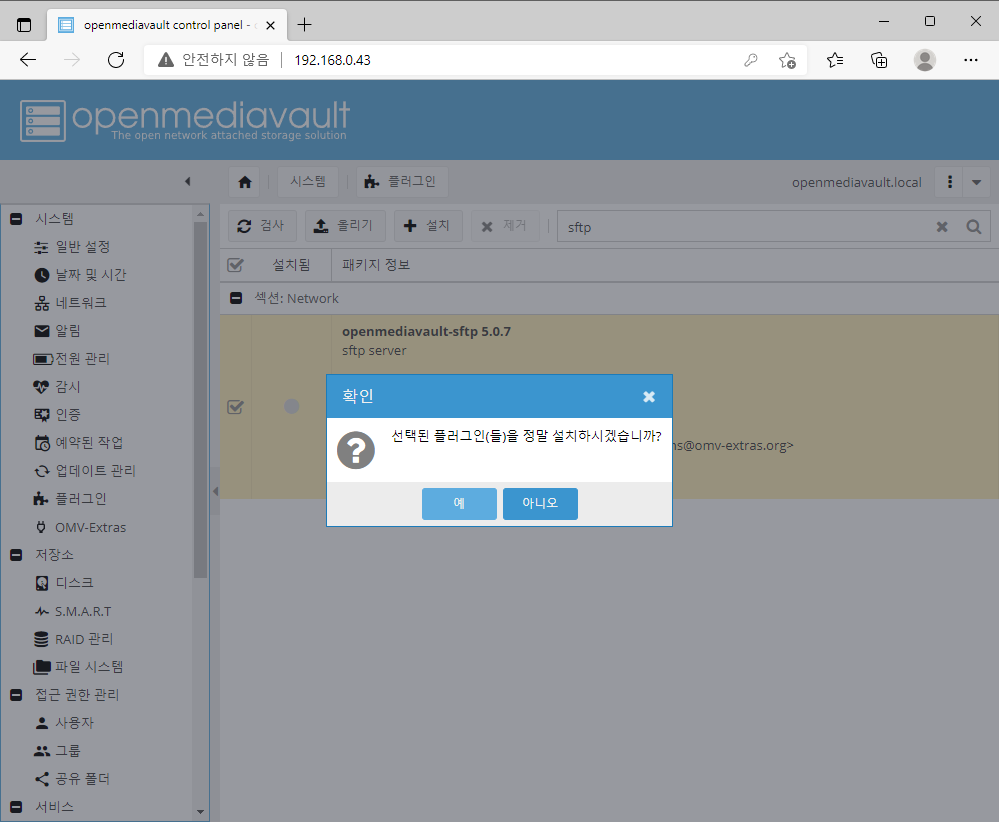This screenshot has height=822, width=999.
Task: Click the openmediavault logo
Action: (185, 120)
